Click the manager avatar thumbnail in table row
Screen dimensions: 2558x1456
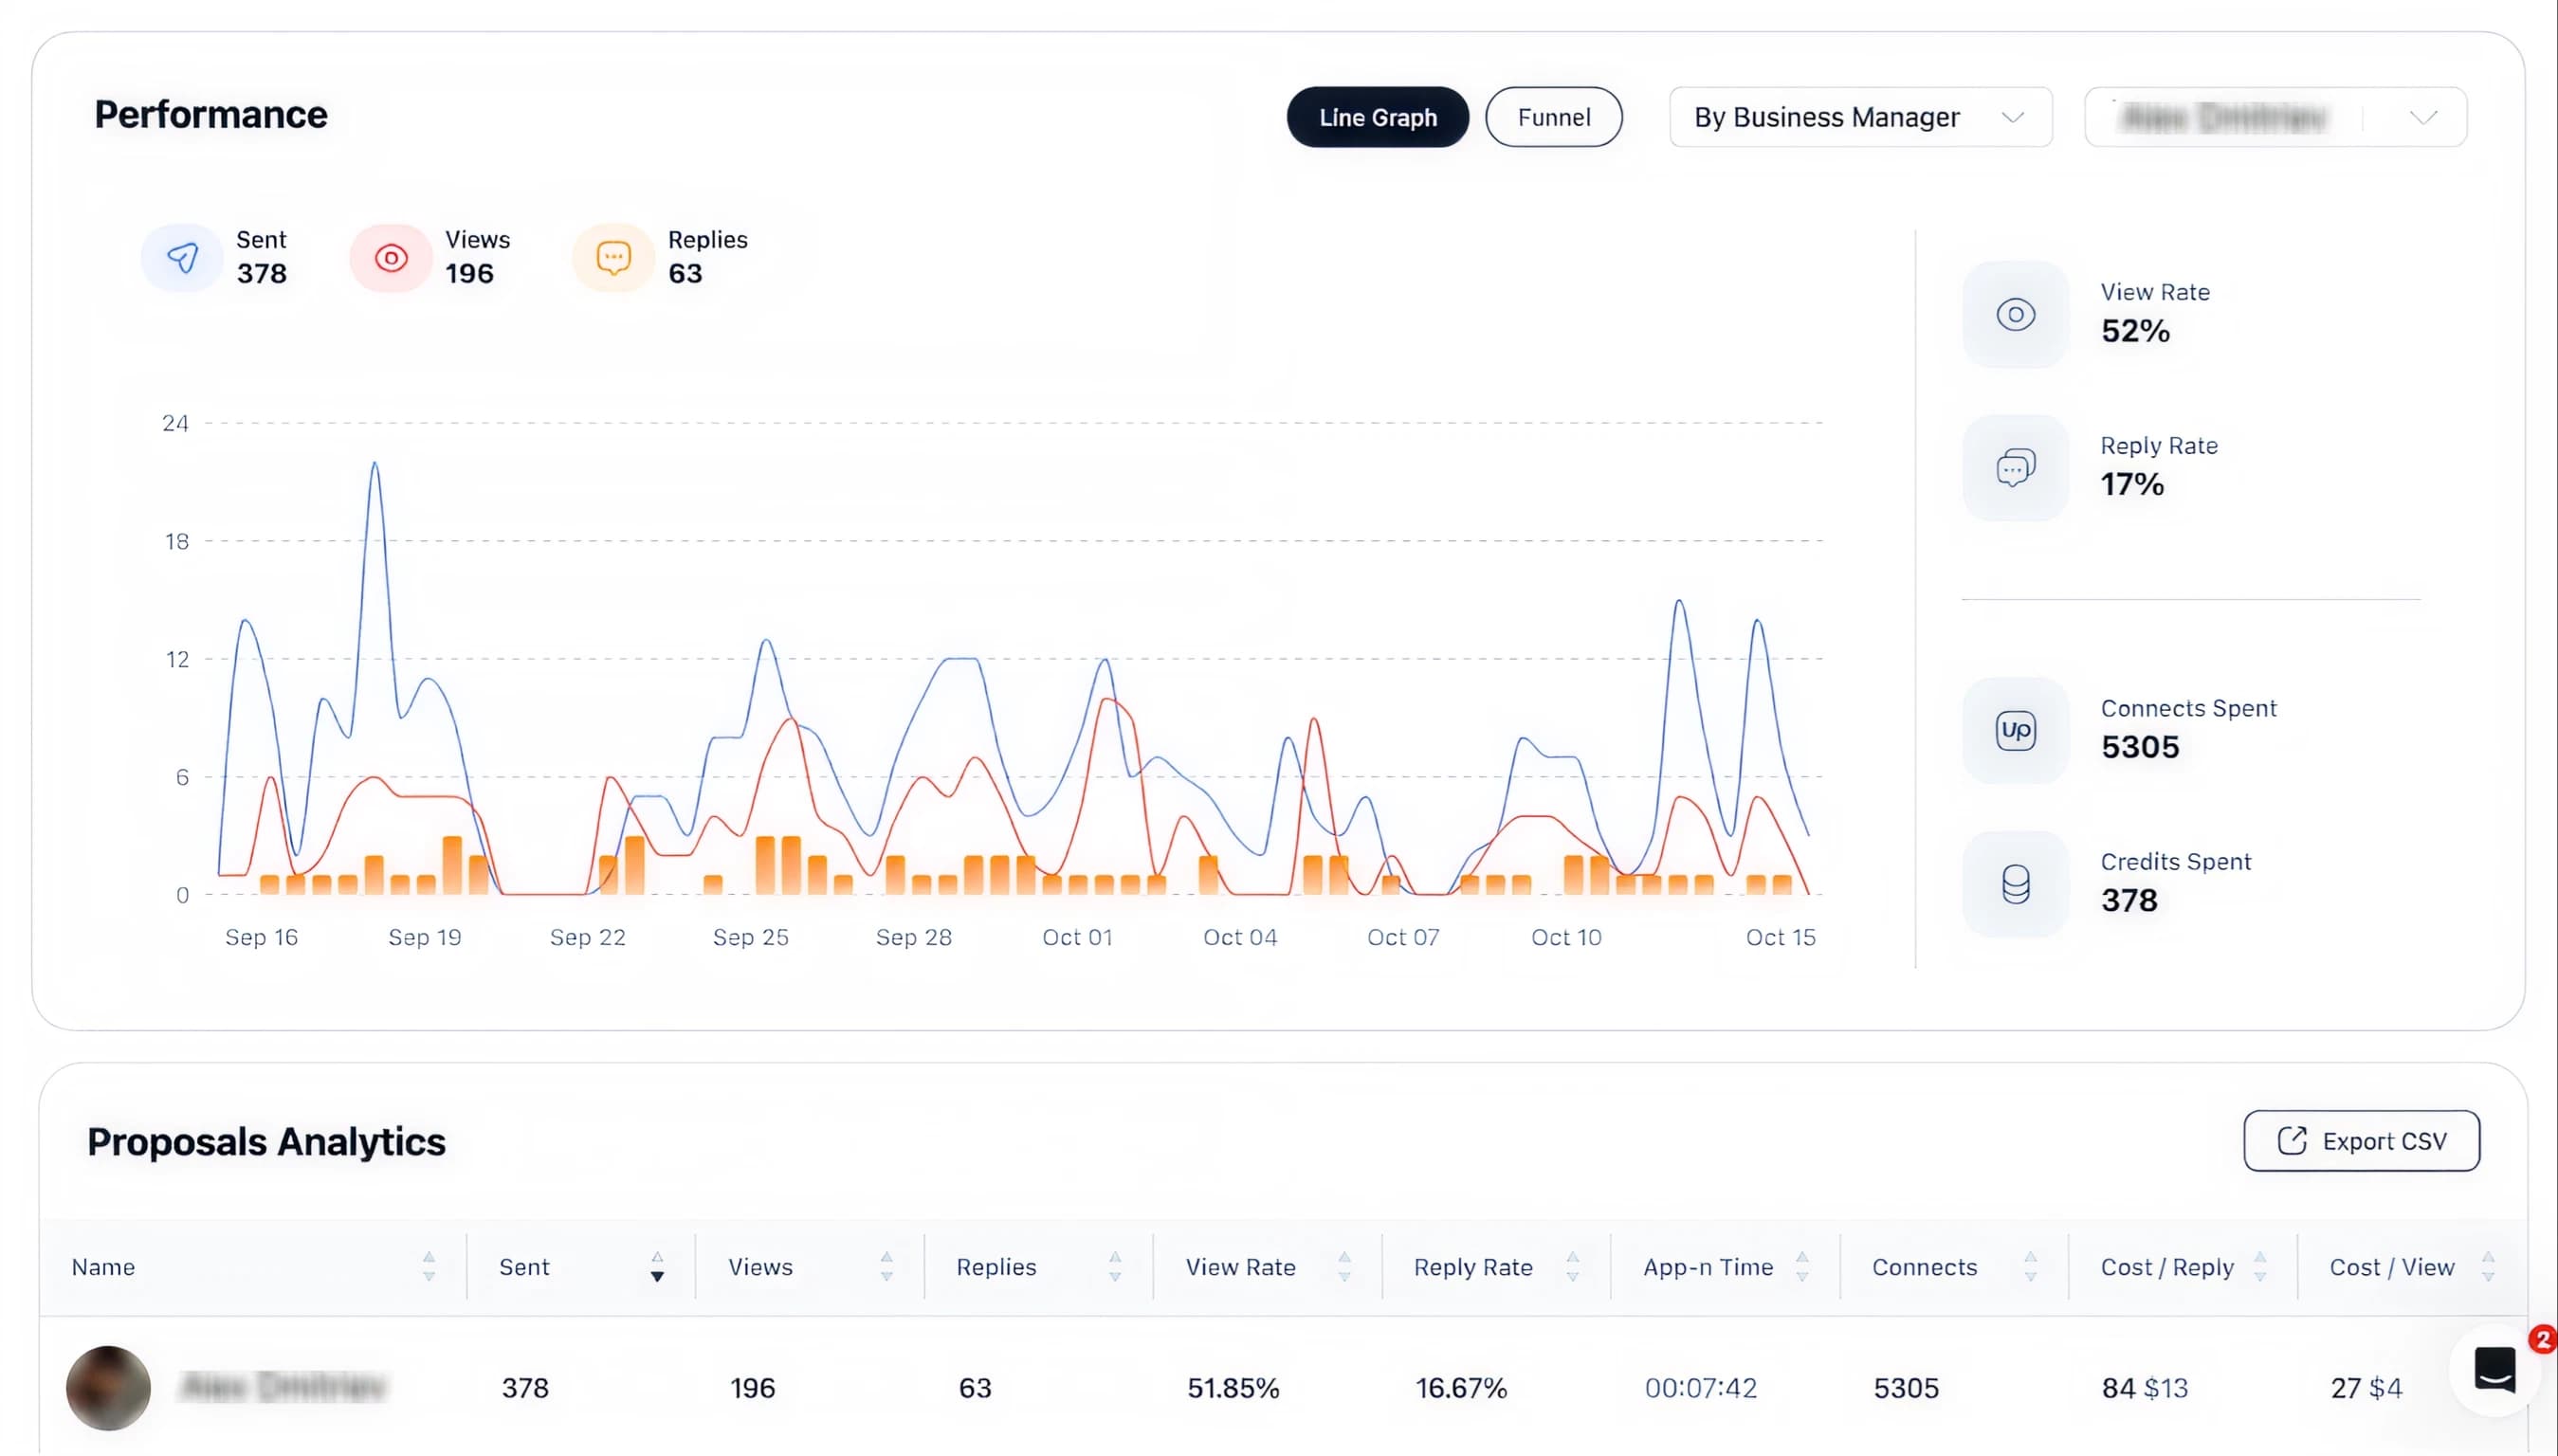108,1388
